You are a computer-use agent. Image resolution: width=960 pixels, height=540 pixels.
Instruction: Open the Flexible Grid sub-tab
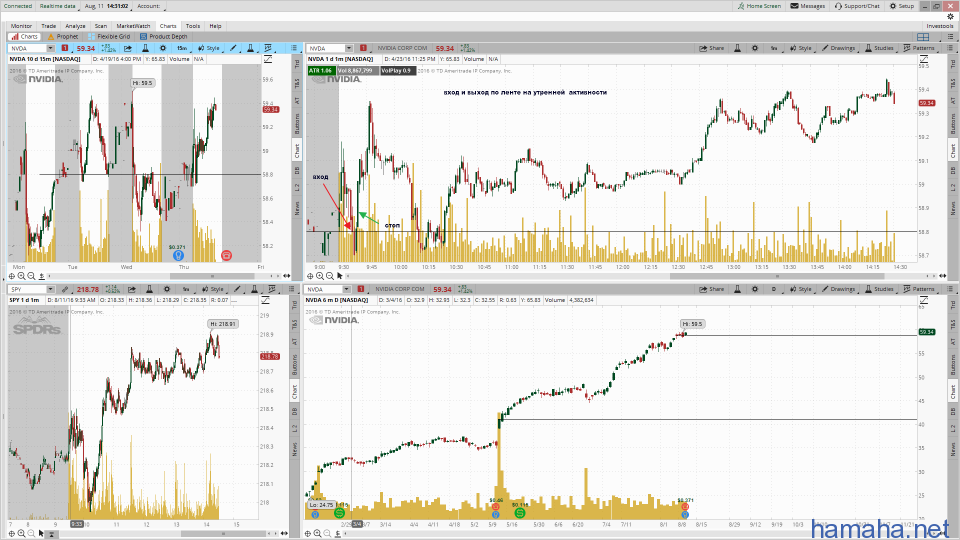pos(108,37)
